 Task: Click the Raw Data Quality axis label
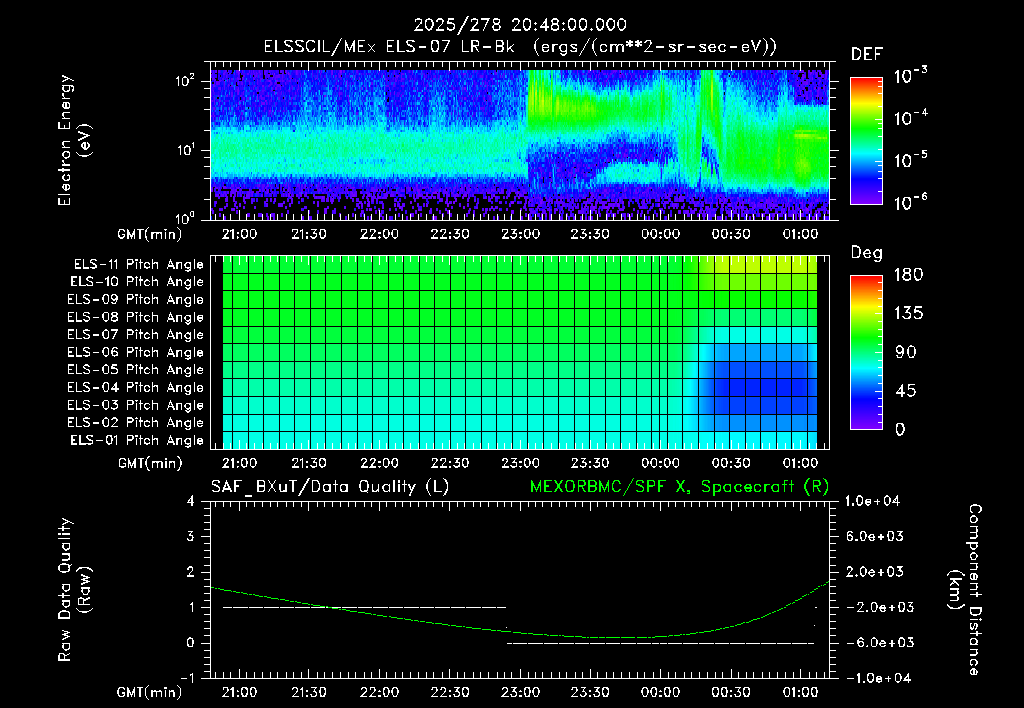point(74,590)
